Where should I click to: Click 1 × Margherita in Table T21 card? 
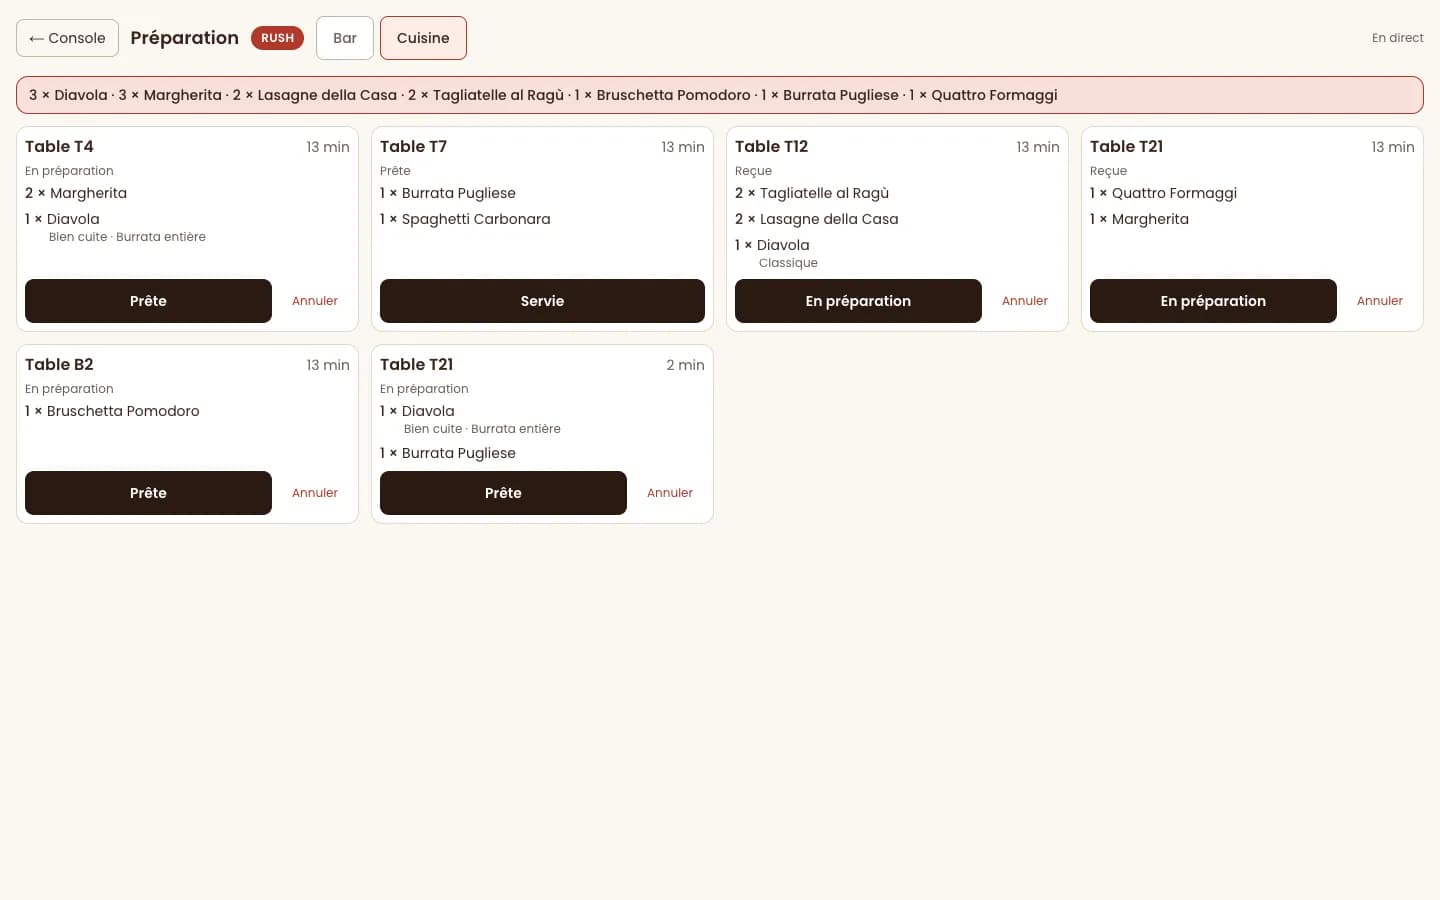point(1139,219)
